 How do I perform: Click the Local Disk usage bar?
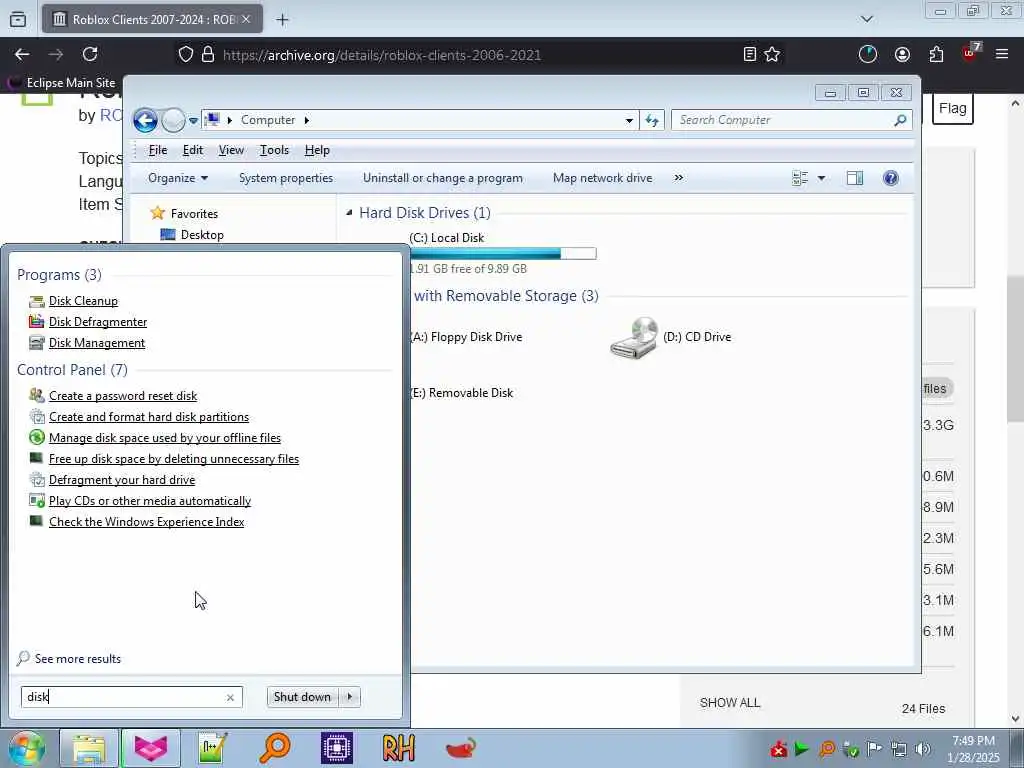point(503,253)
